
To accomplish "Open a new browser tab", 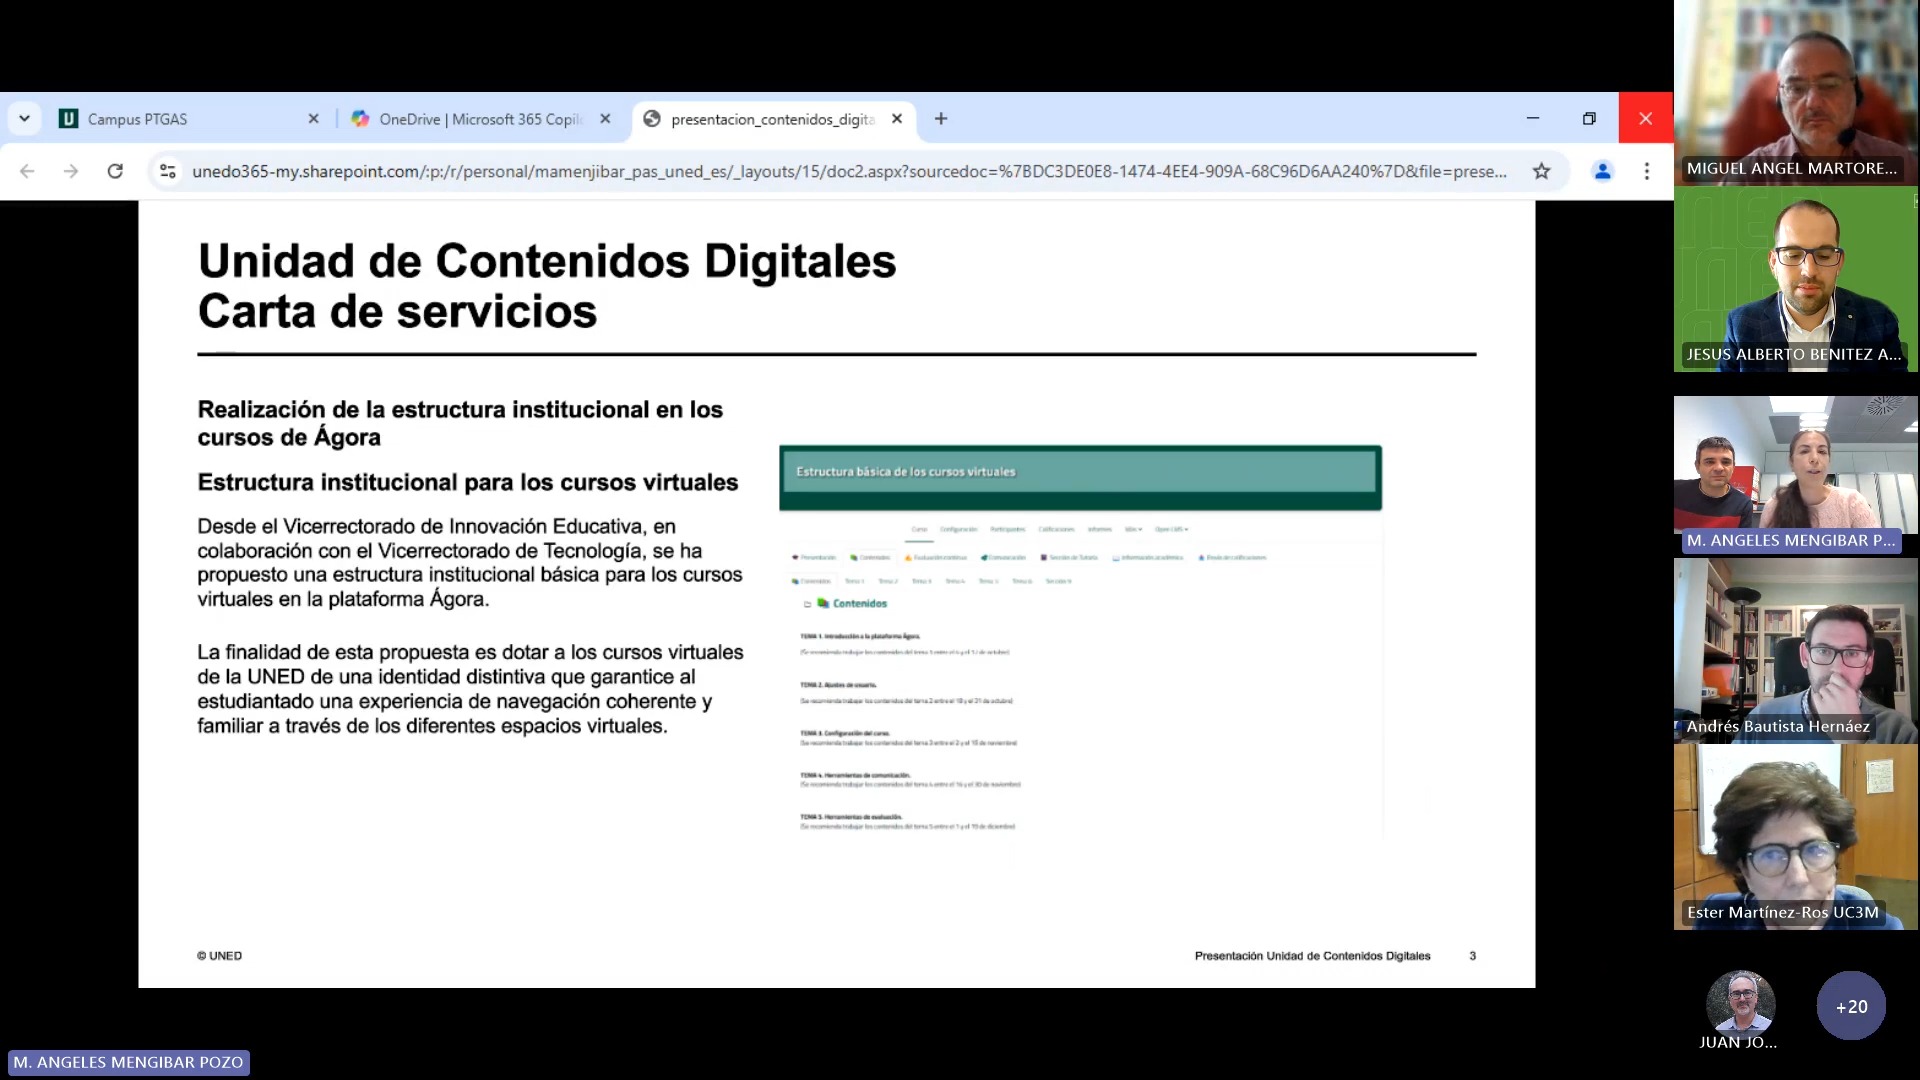I will (x=941, y=119).
